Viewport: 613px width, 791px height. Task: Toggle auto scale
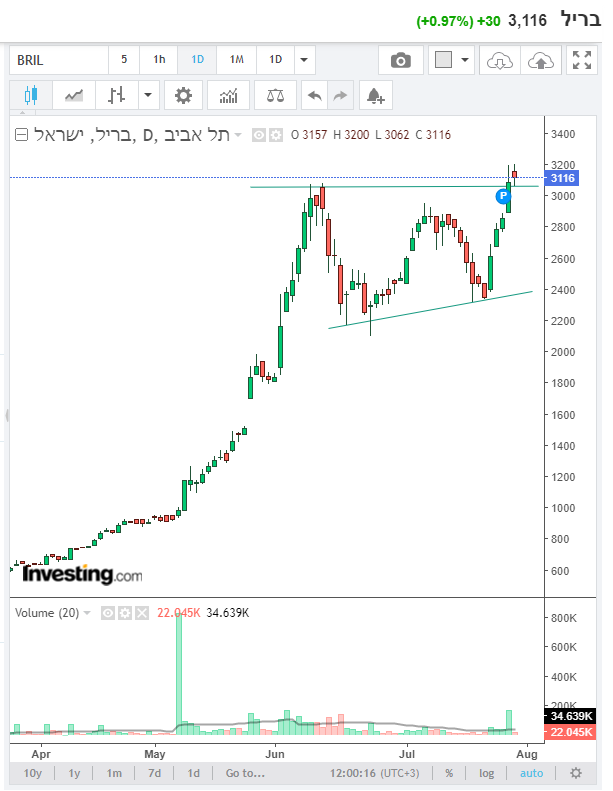tap(532, 773)
